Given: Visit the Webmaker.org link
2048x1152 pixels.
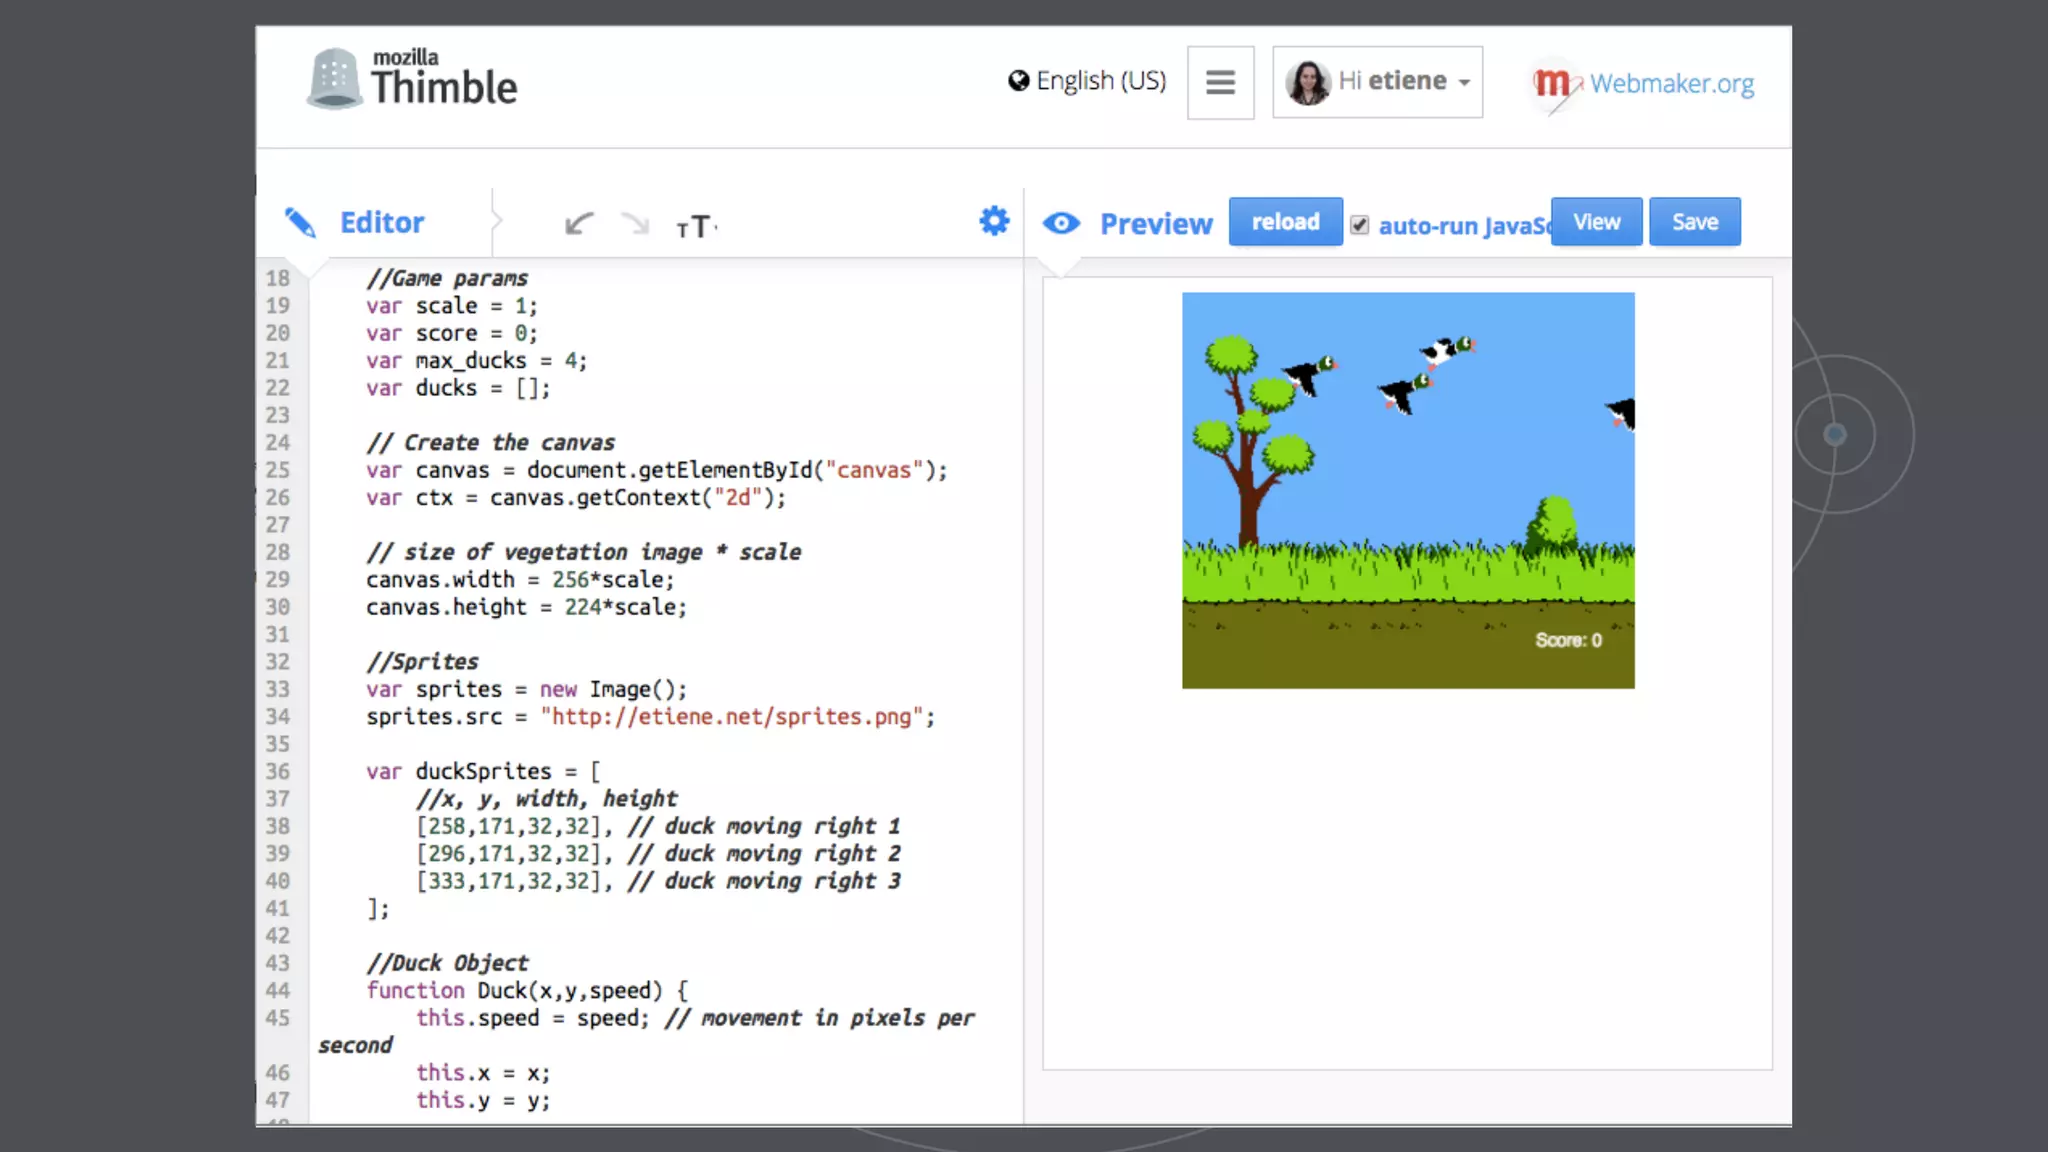Looking at the screenshot, I should pos(1671,83).
